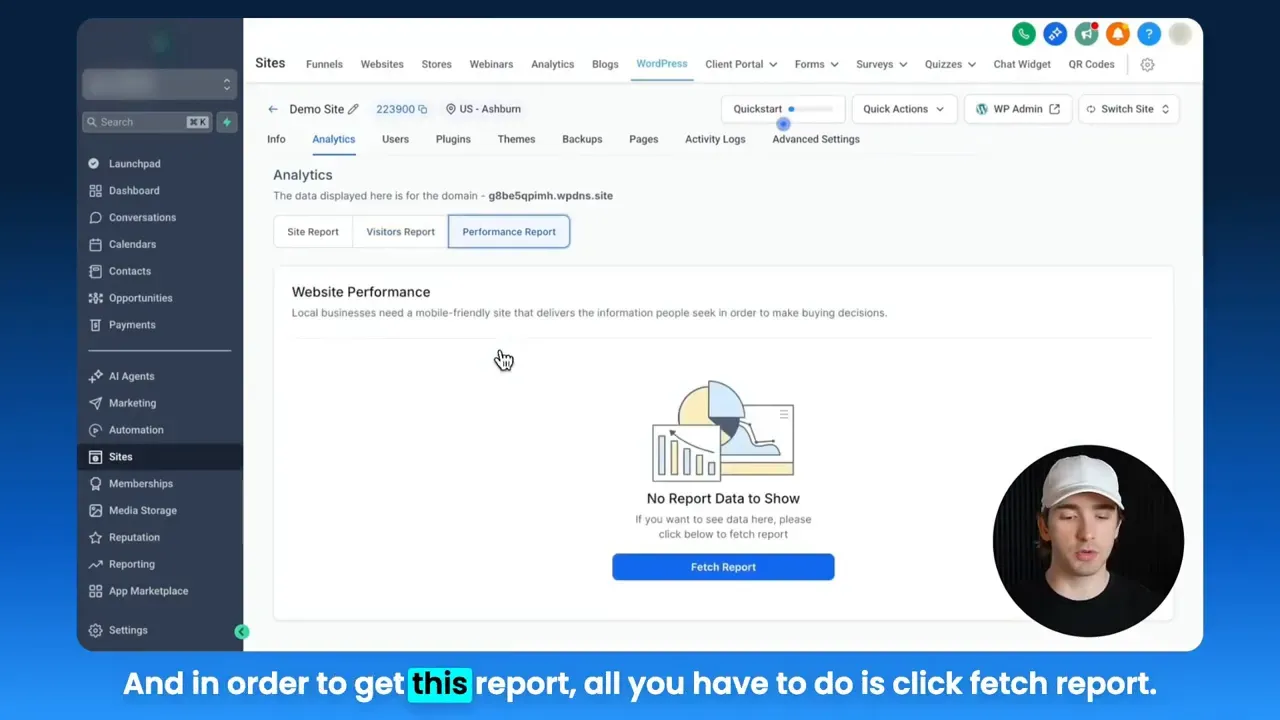Collapse the sidebar with the green chevron
This screenshot has height=720, width=1280.
pos(242,631)
